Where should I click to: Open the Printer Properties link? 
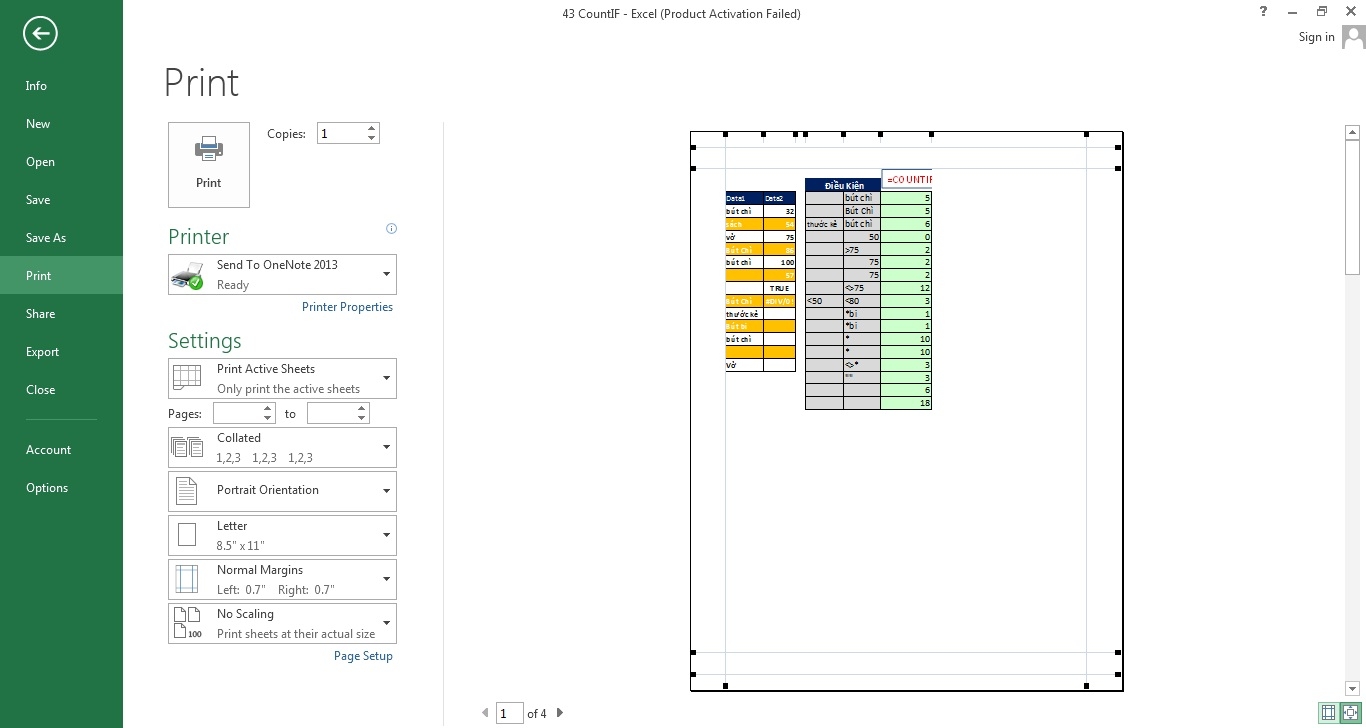click(347, 307)
